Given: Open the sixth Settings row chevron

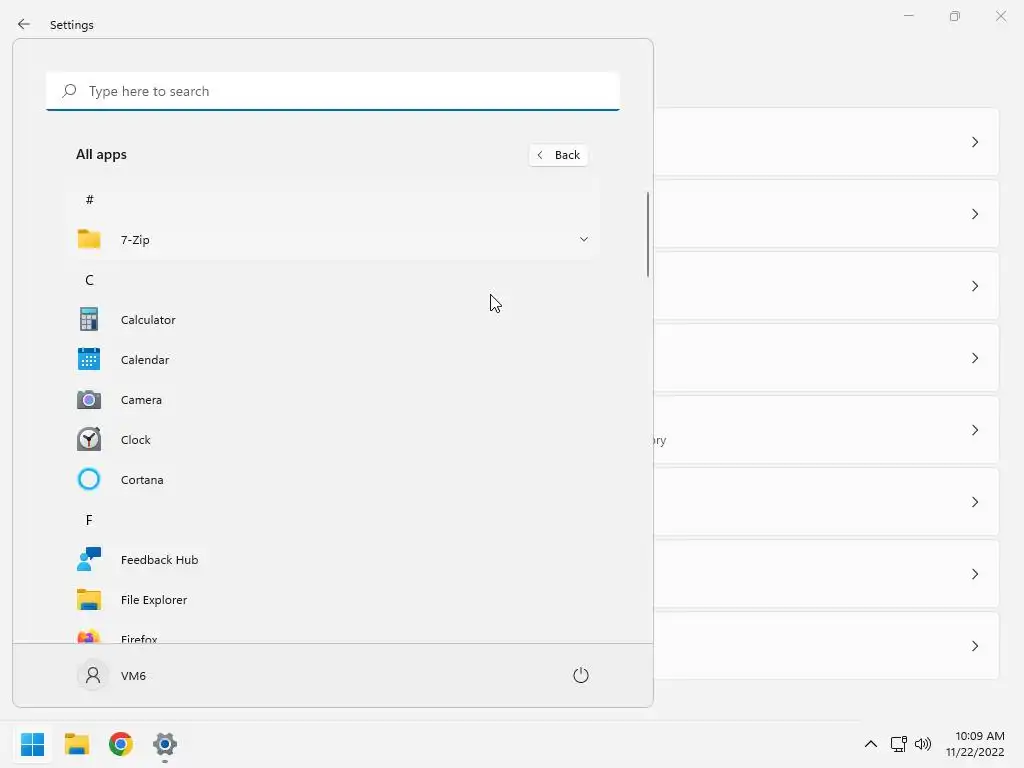Looking at the screenshot, I should click(975, 502).
